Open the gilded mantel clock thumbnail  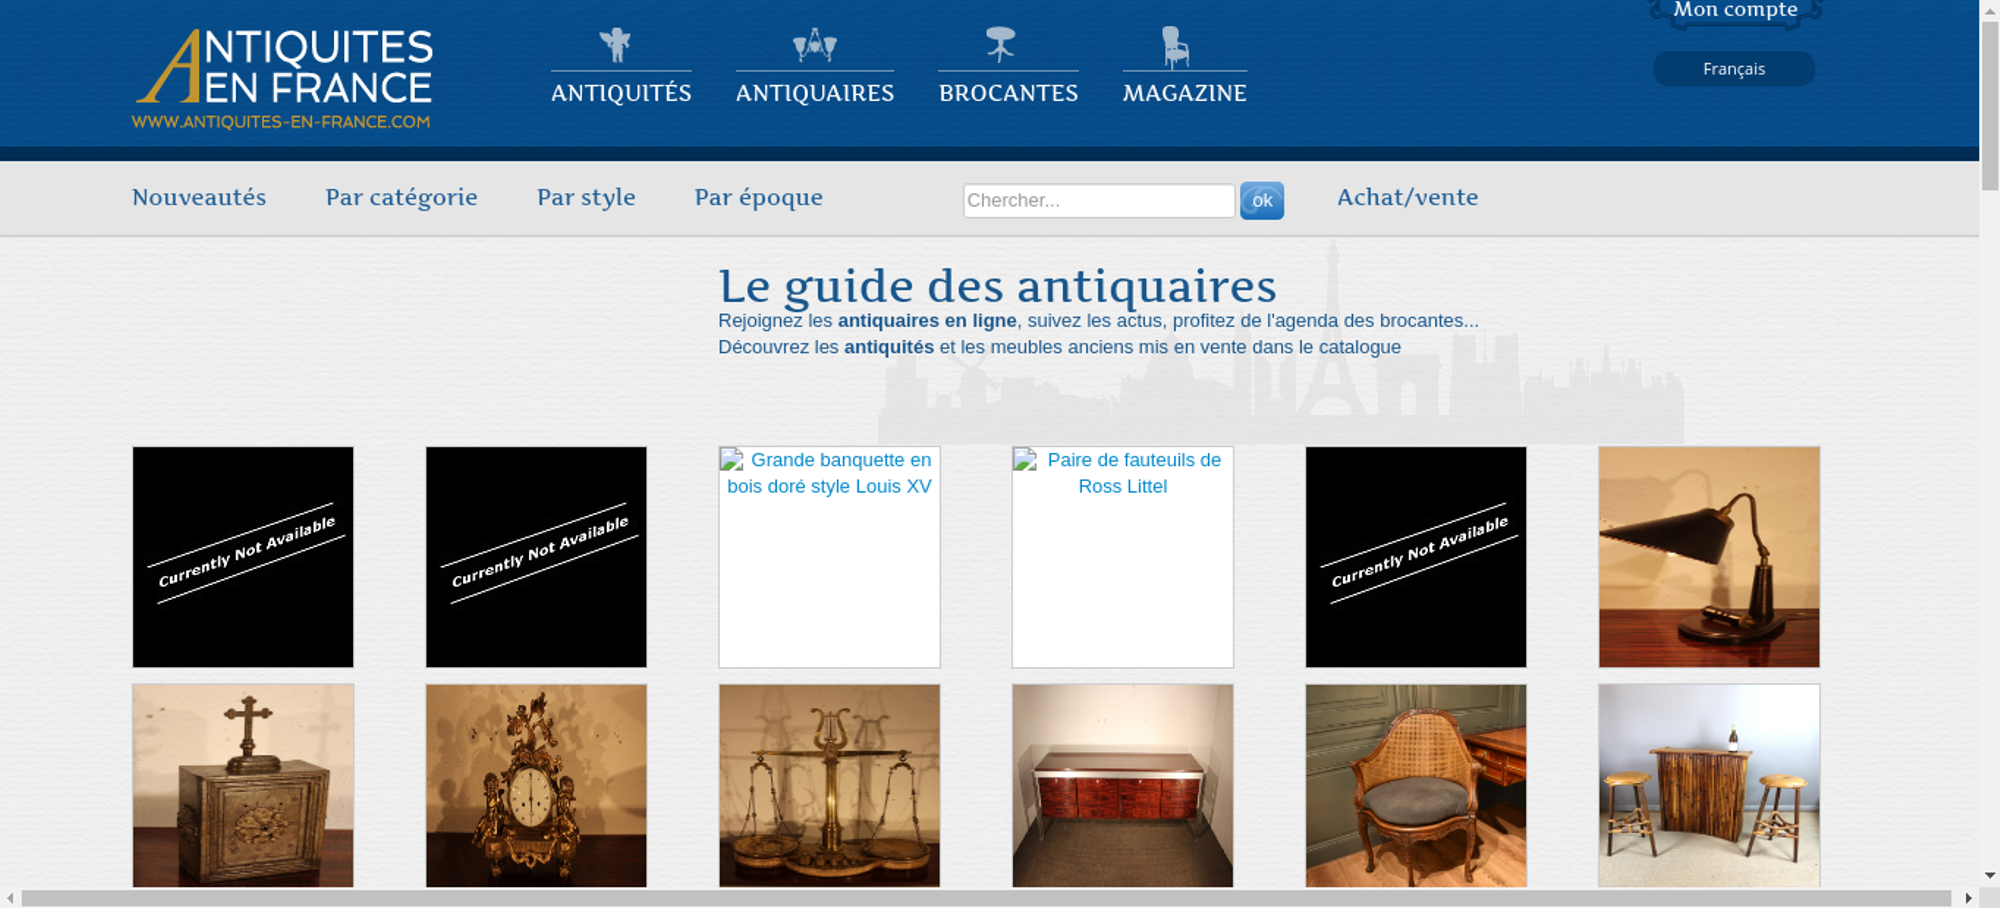point(536,786)
